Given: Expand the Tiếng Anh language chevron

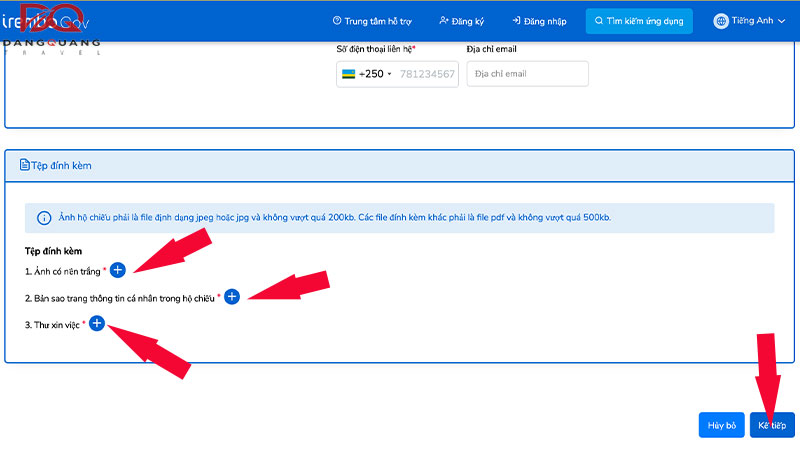Looking at the screenshot, I should tap(780, 21).
